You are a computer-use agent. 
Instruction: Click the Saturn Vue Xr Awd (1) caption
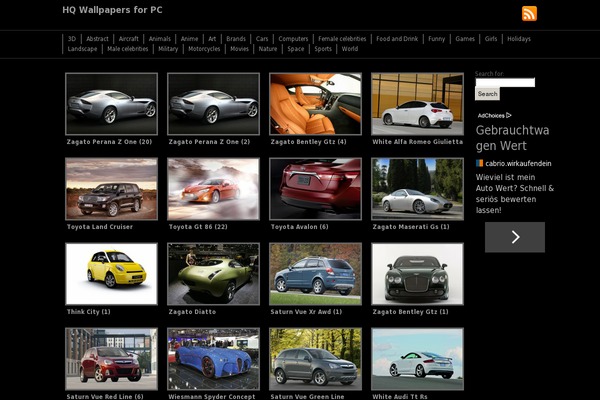[x=306, y=312]
